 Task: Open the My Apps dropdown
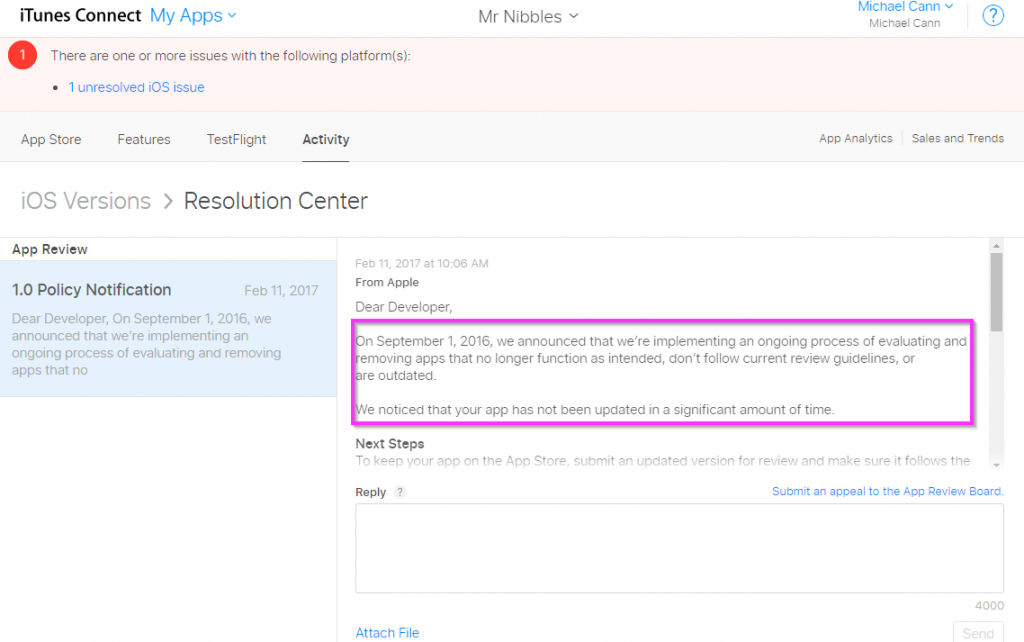(193, 15)
